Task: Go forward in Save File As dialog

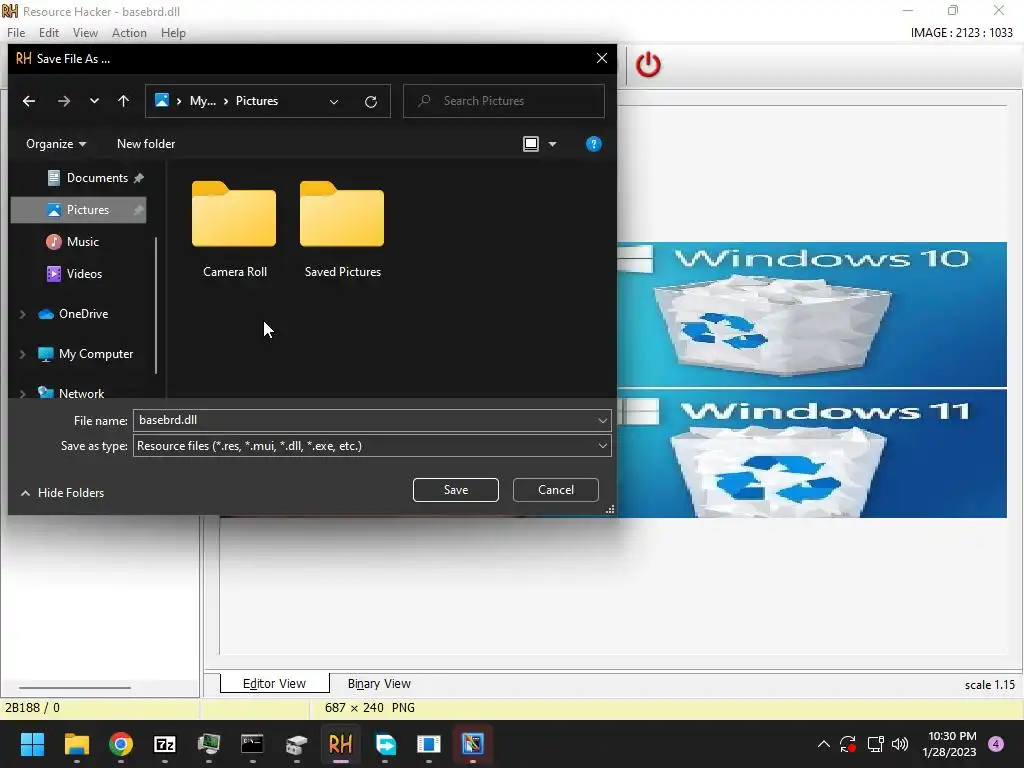Action: 63,101
